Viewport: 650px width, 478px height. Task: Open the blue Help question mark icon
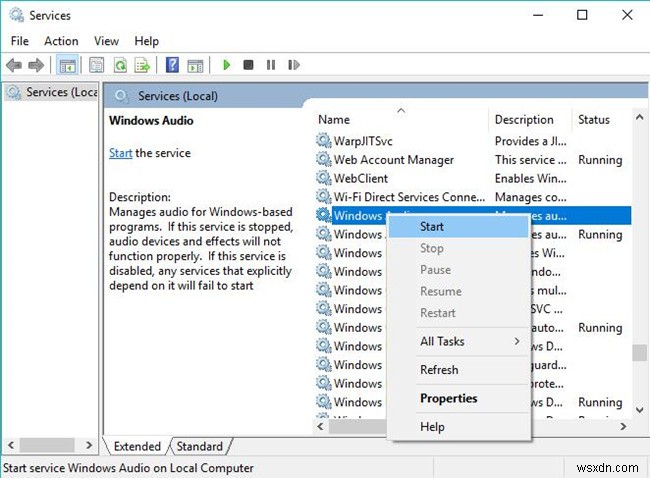click(172, 65)
